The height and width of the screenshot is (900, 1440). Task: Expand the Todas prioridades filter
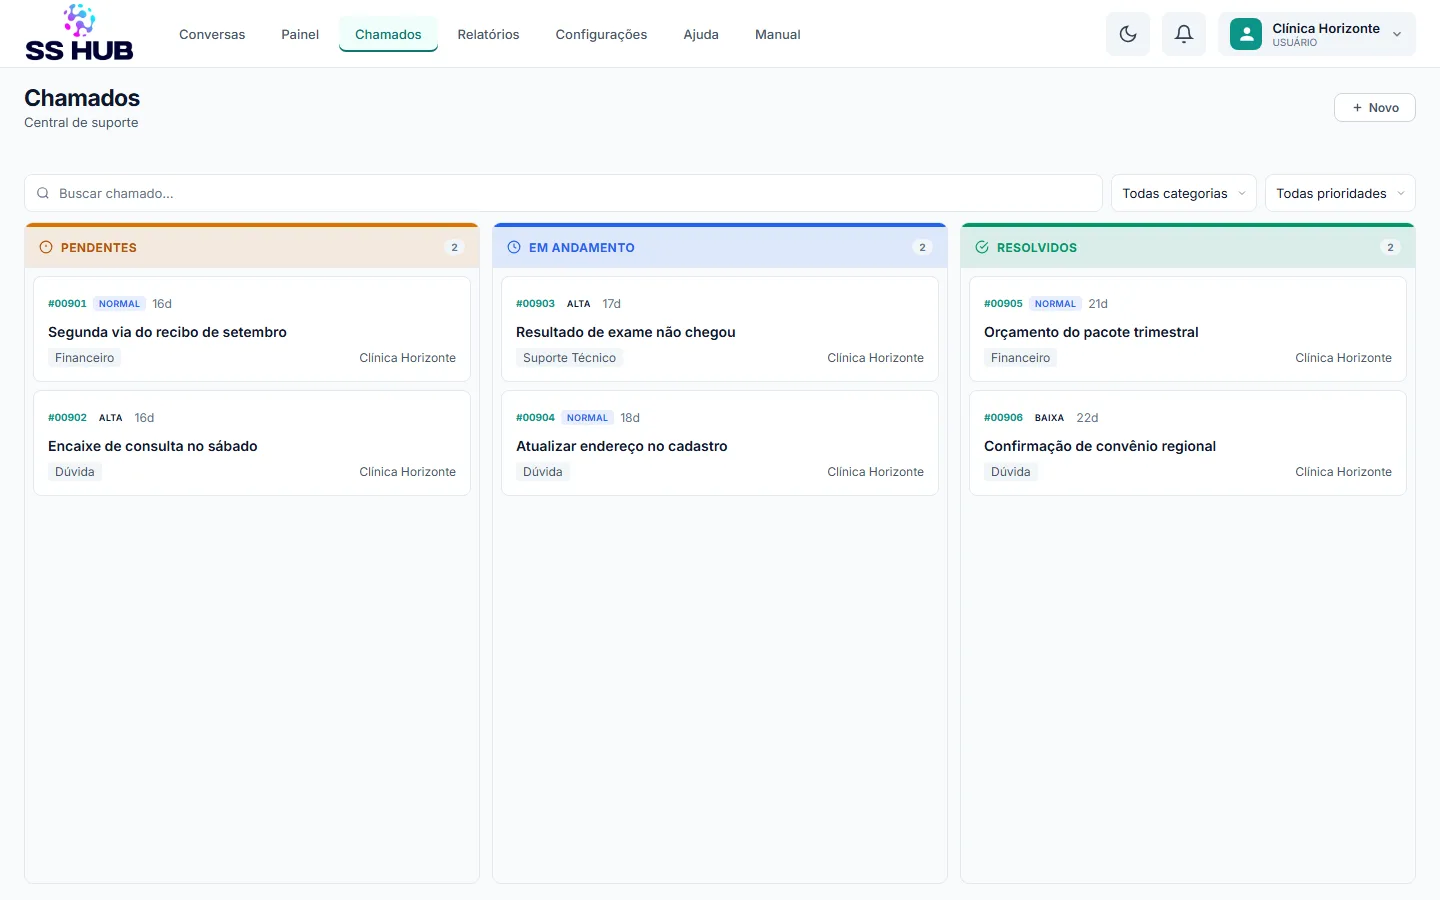[x=1340, y=193]
